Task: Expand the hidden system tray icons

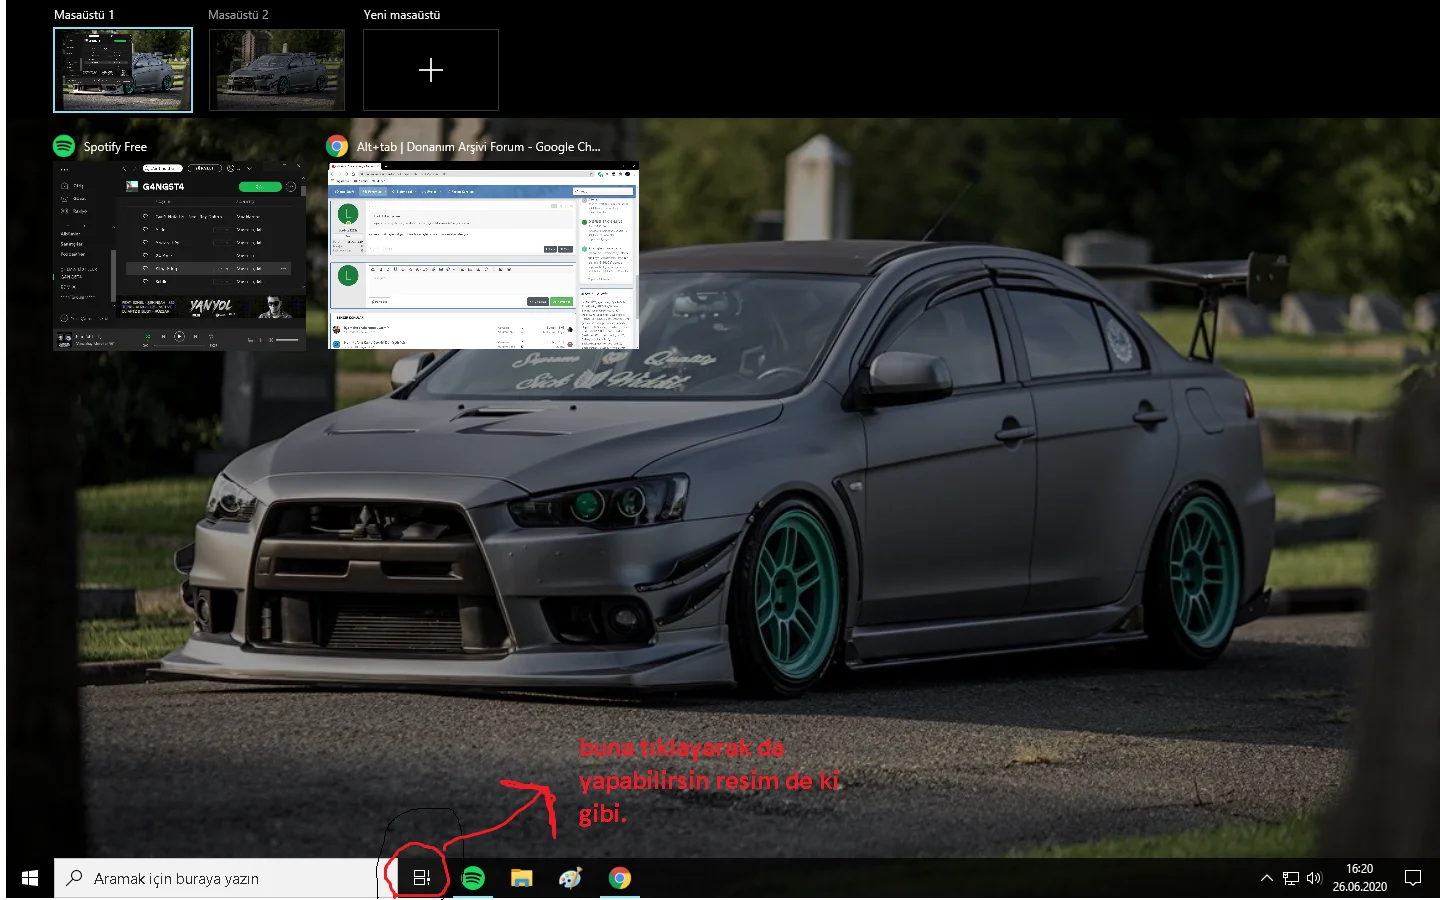Action: (1267, 878)
